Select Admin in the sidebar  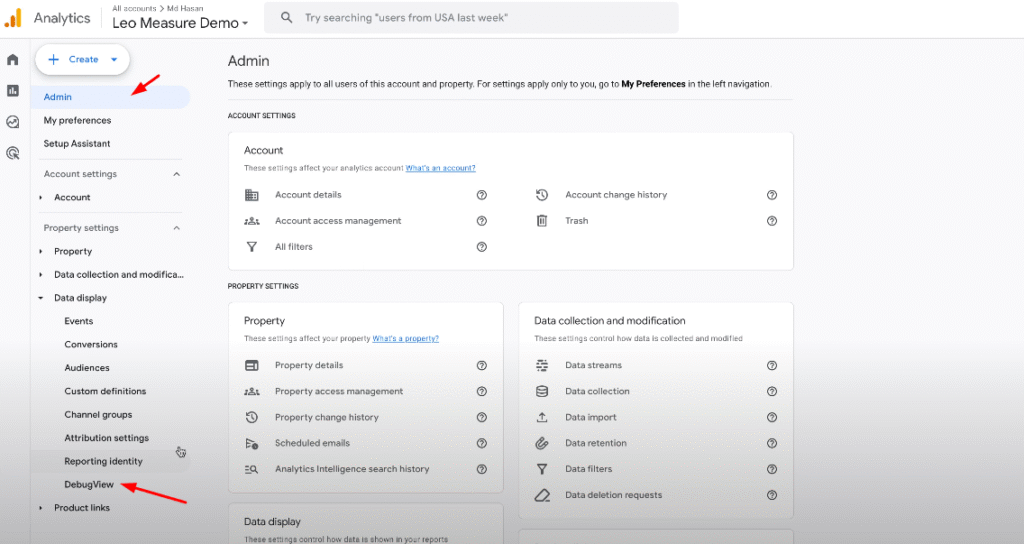point(110,97)
